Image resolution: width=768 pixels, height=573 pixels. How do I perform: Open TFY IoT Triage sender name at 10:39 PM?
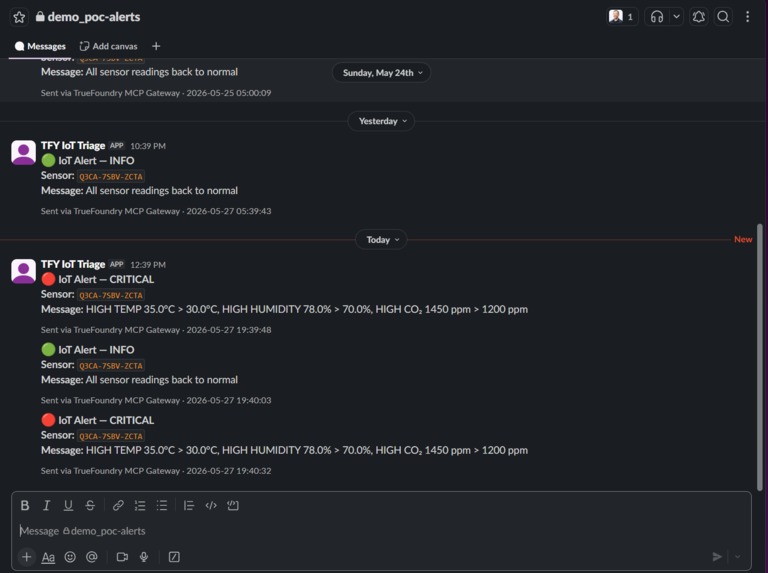click(73, 146)
